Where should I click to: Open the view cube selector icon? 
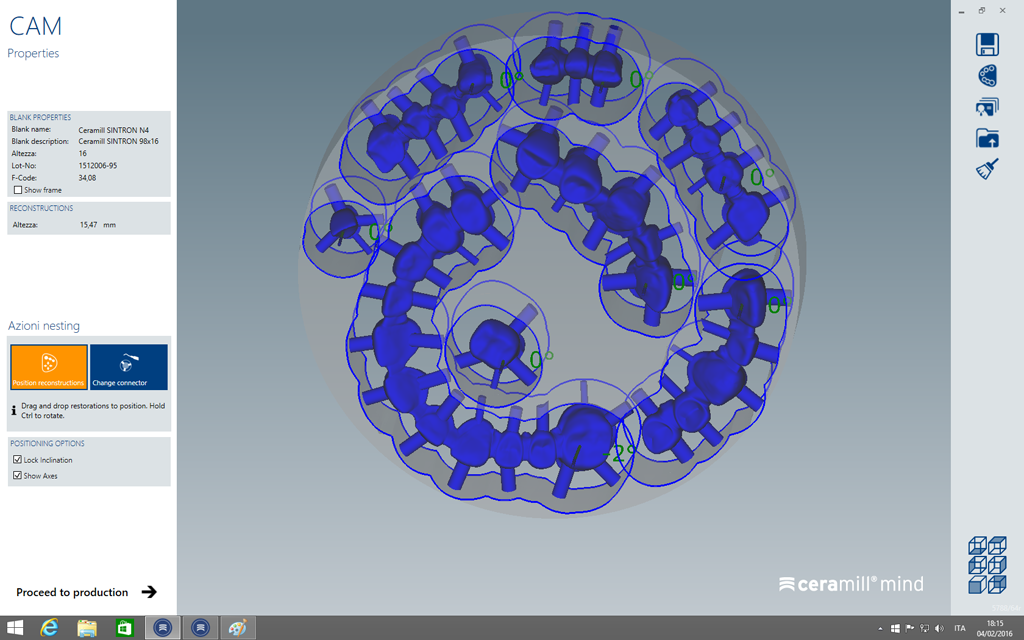click(986, 565)
